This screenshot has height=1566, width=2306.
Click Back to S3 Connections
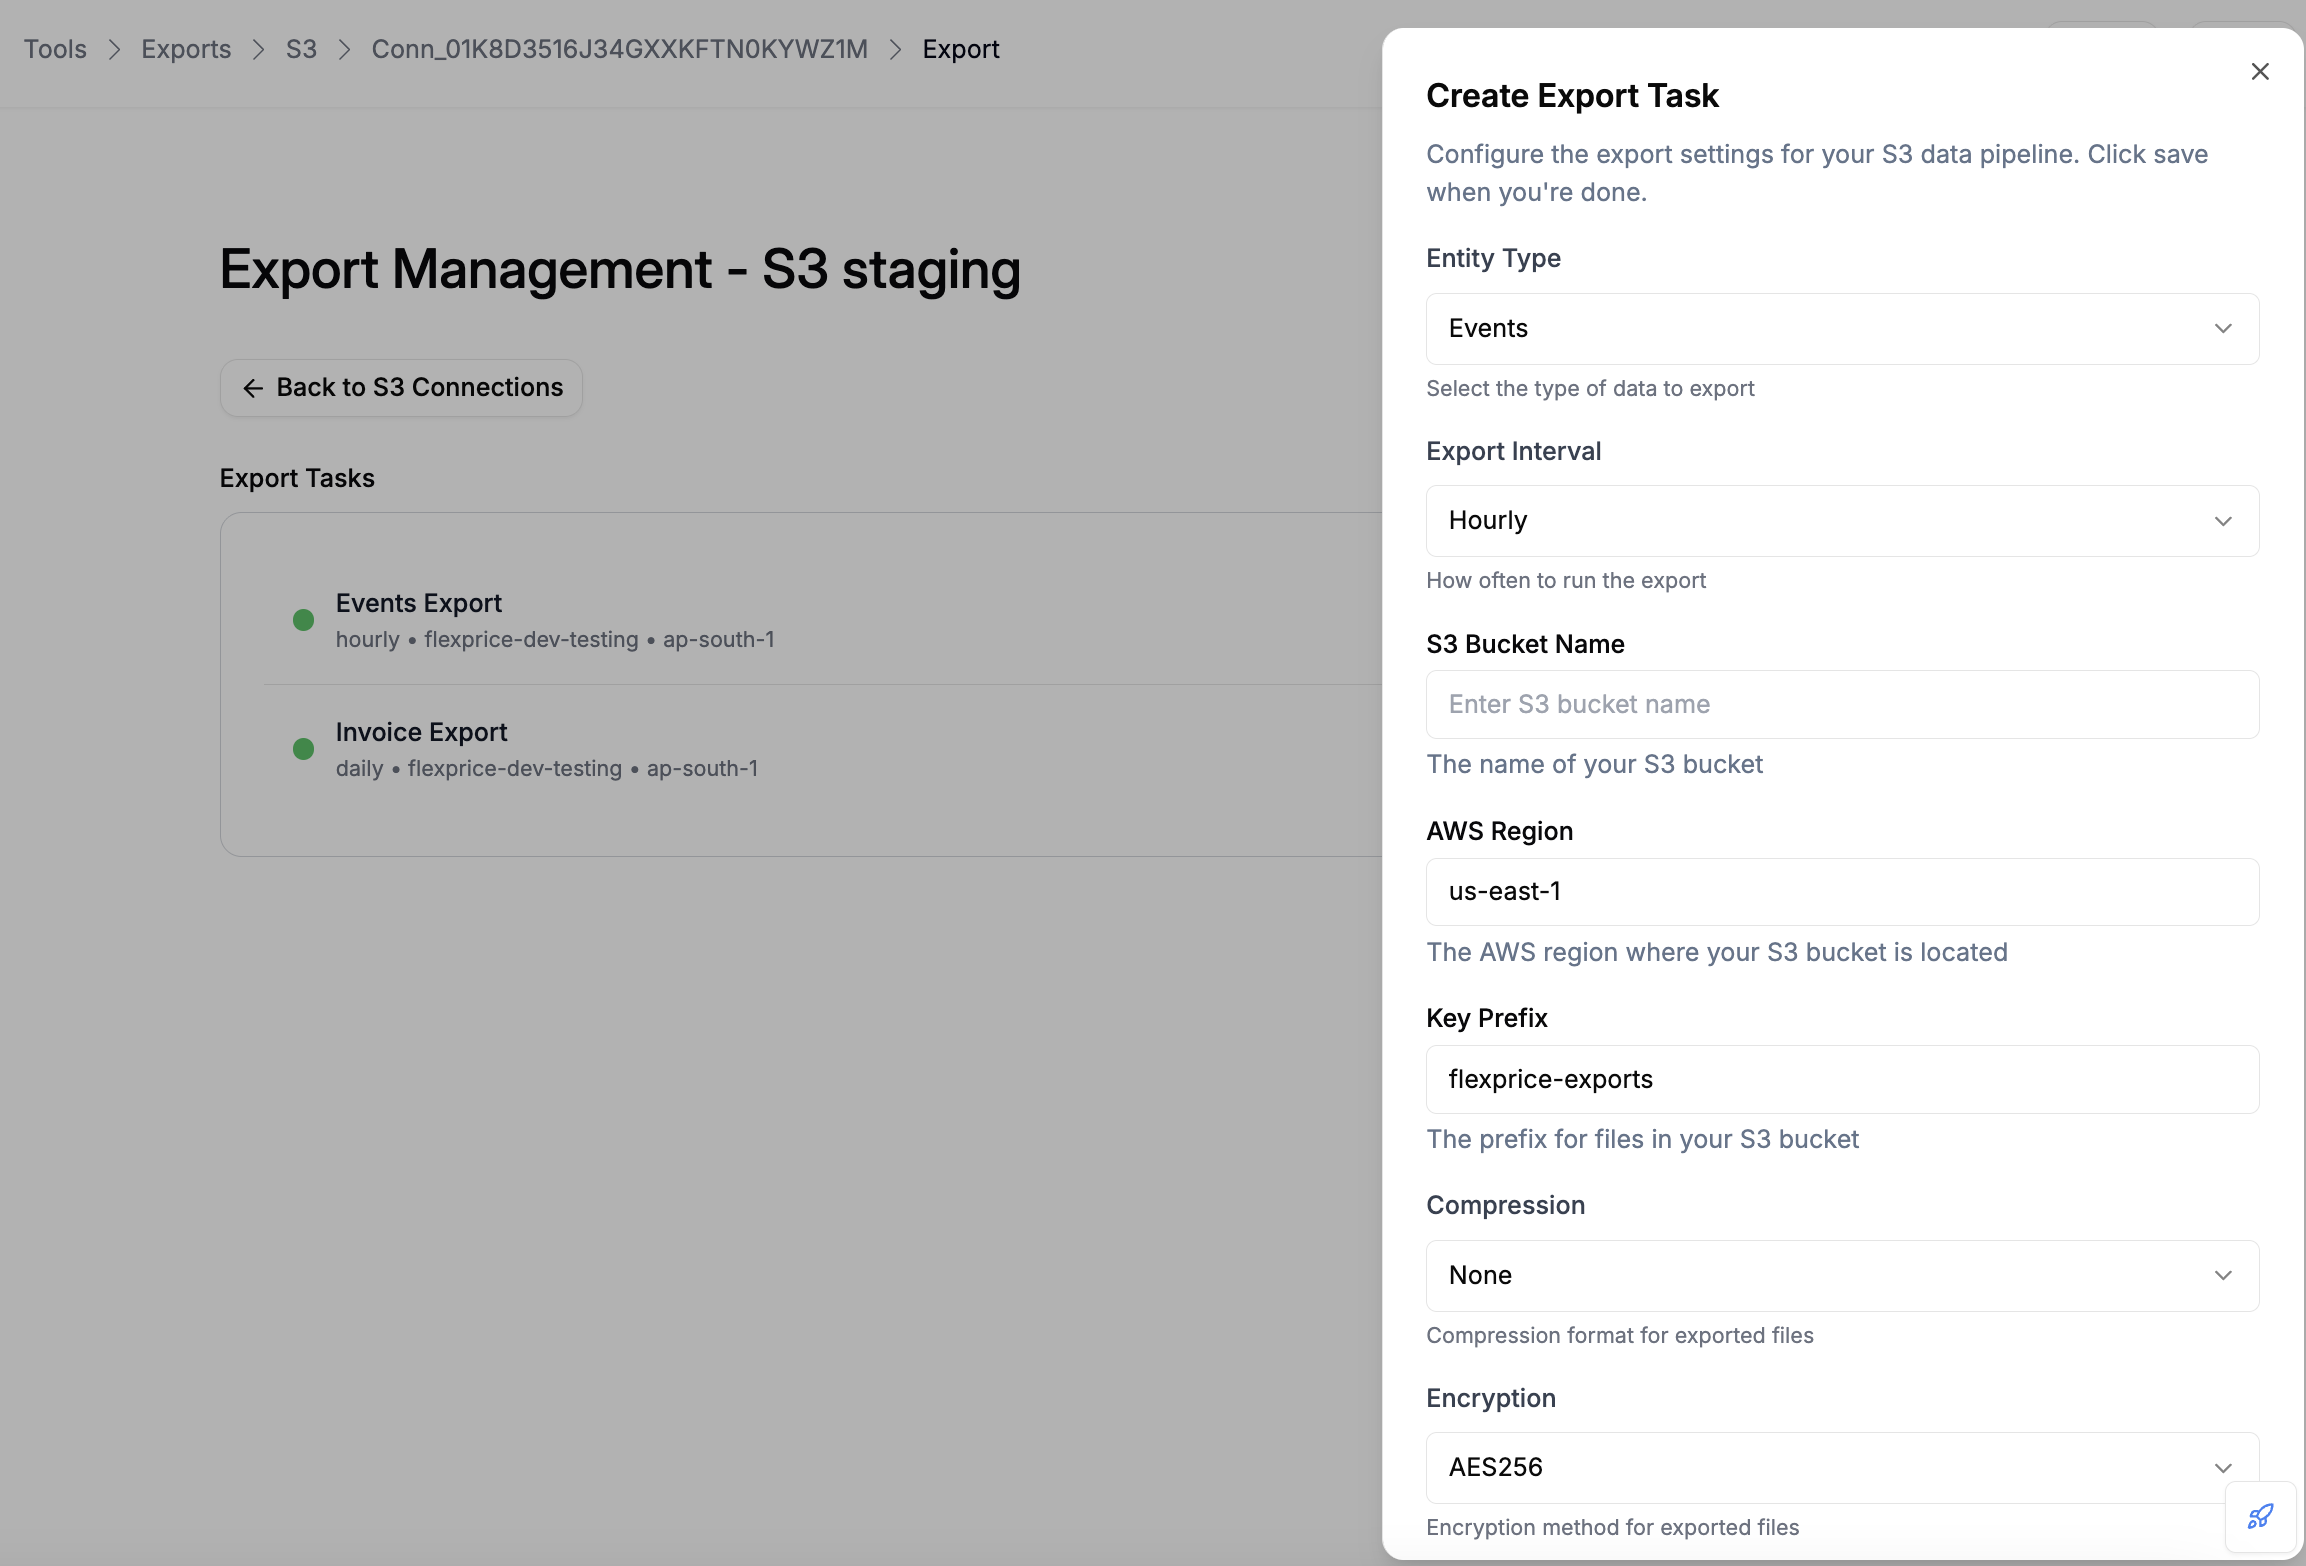(x=400, y=387)
